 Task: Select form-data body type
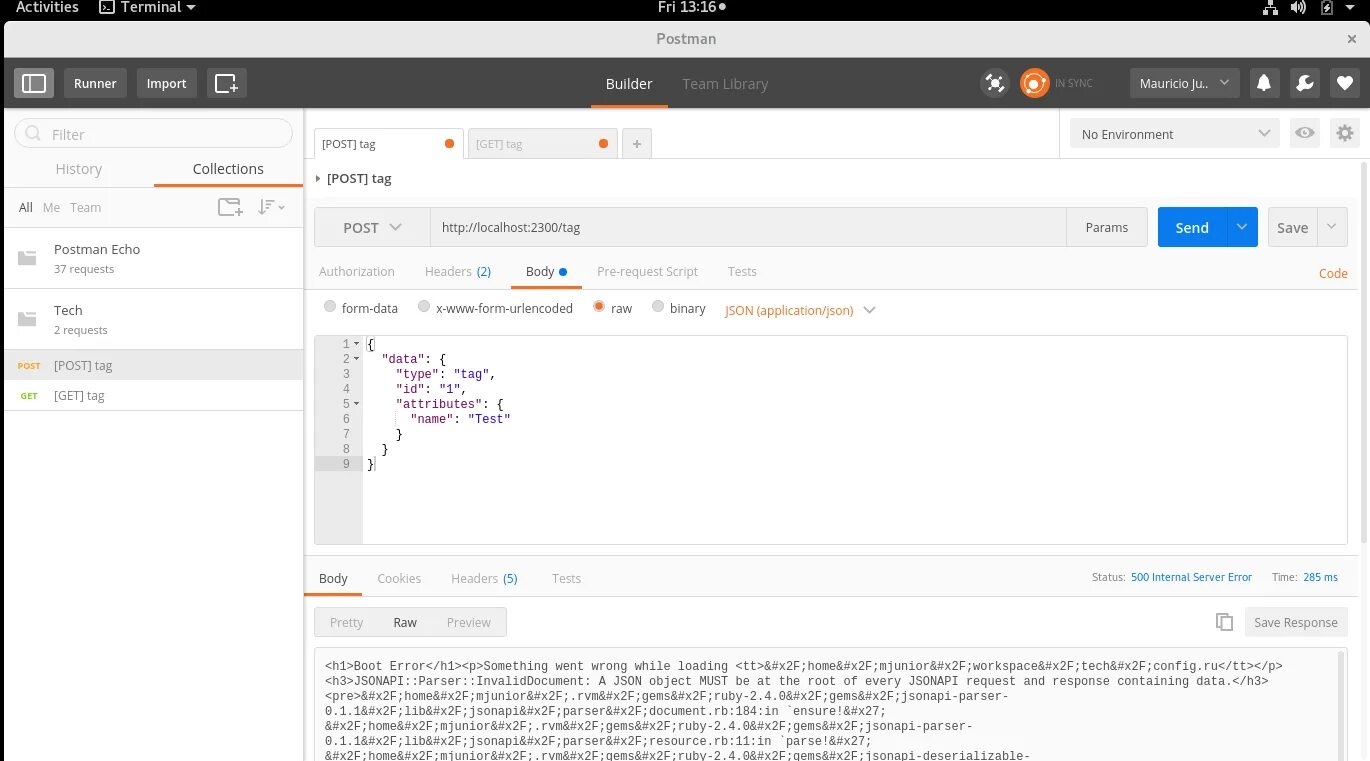coord(330,307)
